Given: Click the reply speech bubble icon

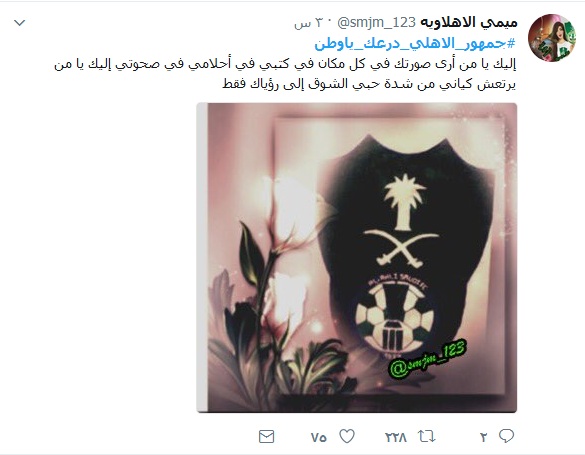Looking at the screenshot, I should (506, 436).
